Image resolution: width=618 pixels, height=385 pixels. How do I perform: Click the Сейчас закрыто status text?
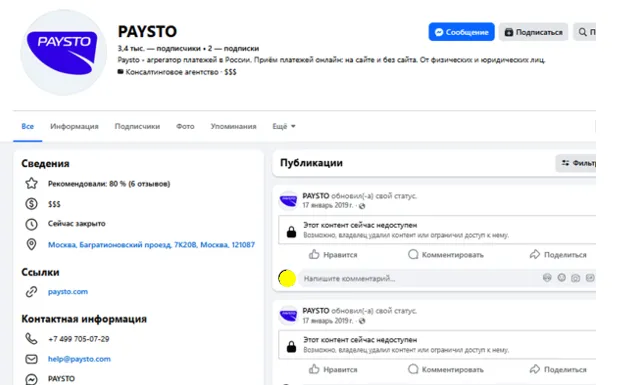[x=77, y=223]
